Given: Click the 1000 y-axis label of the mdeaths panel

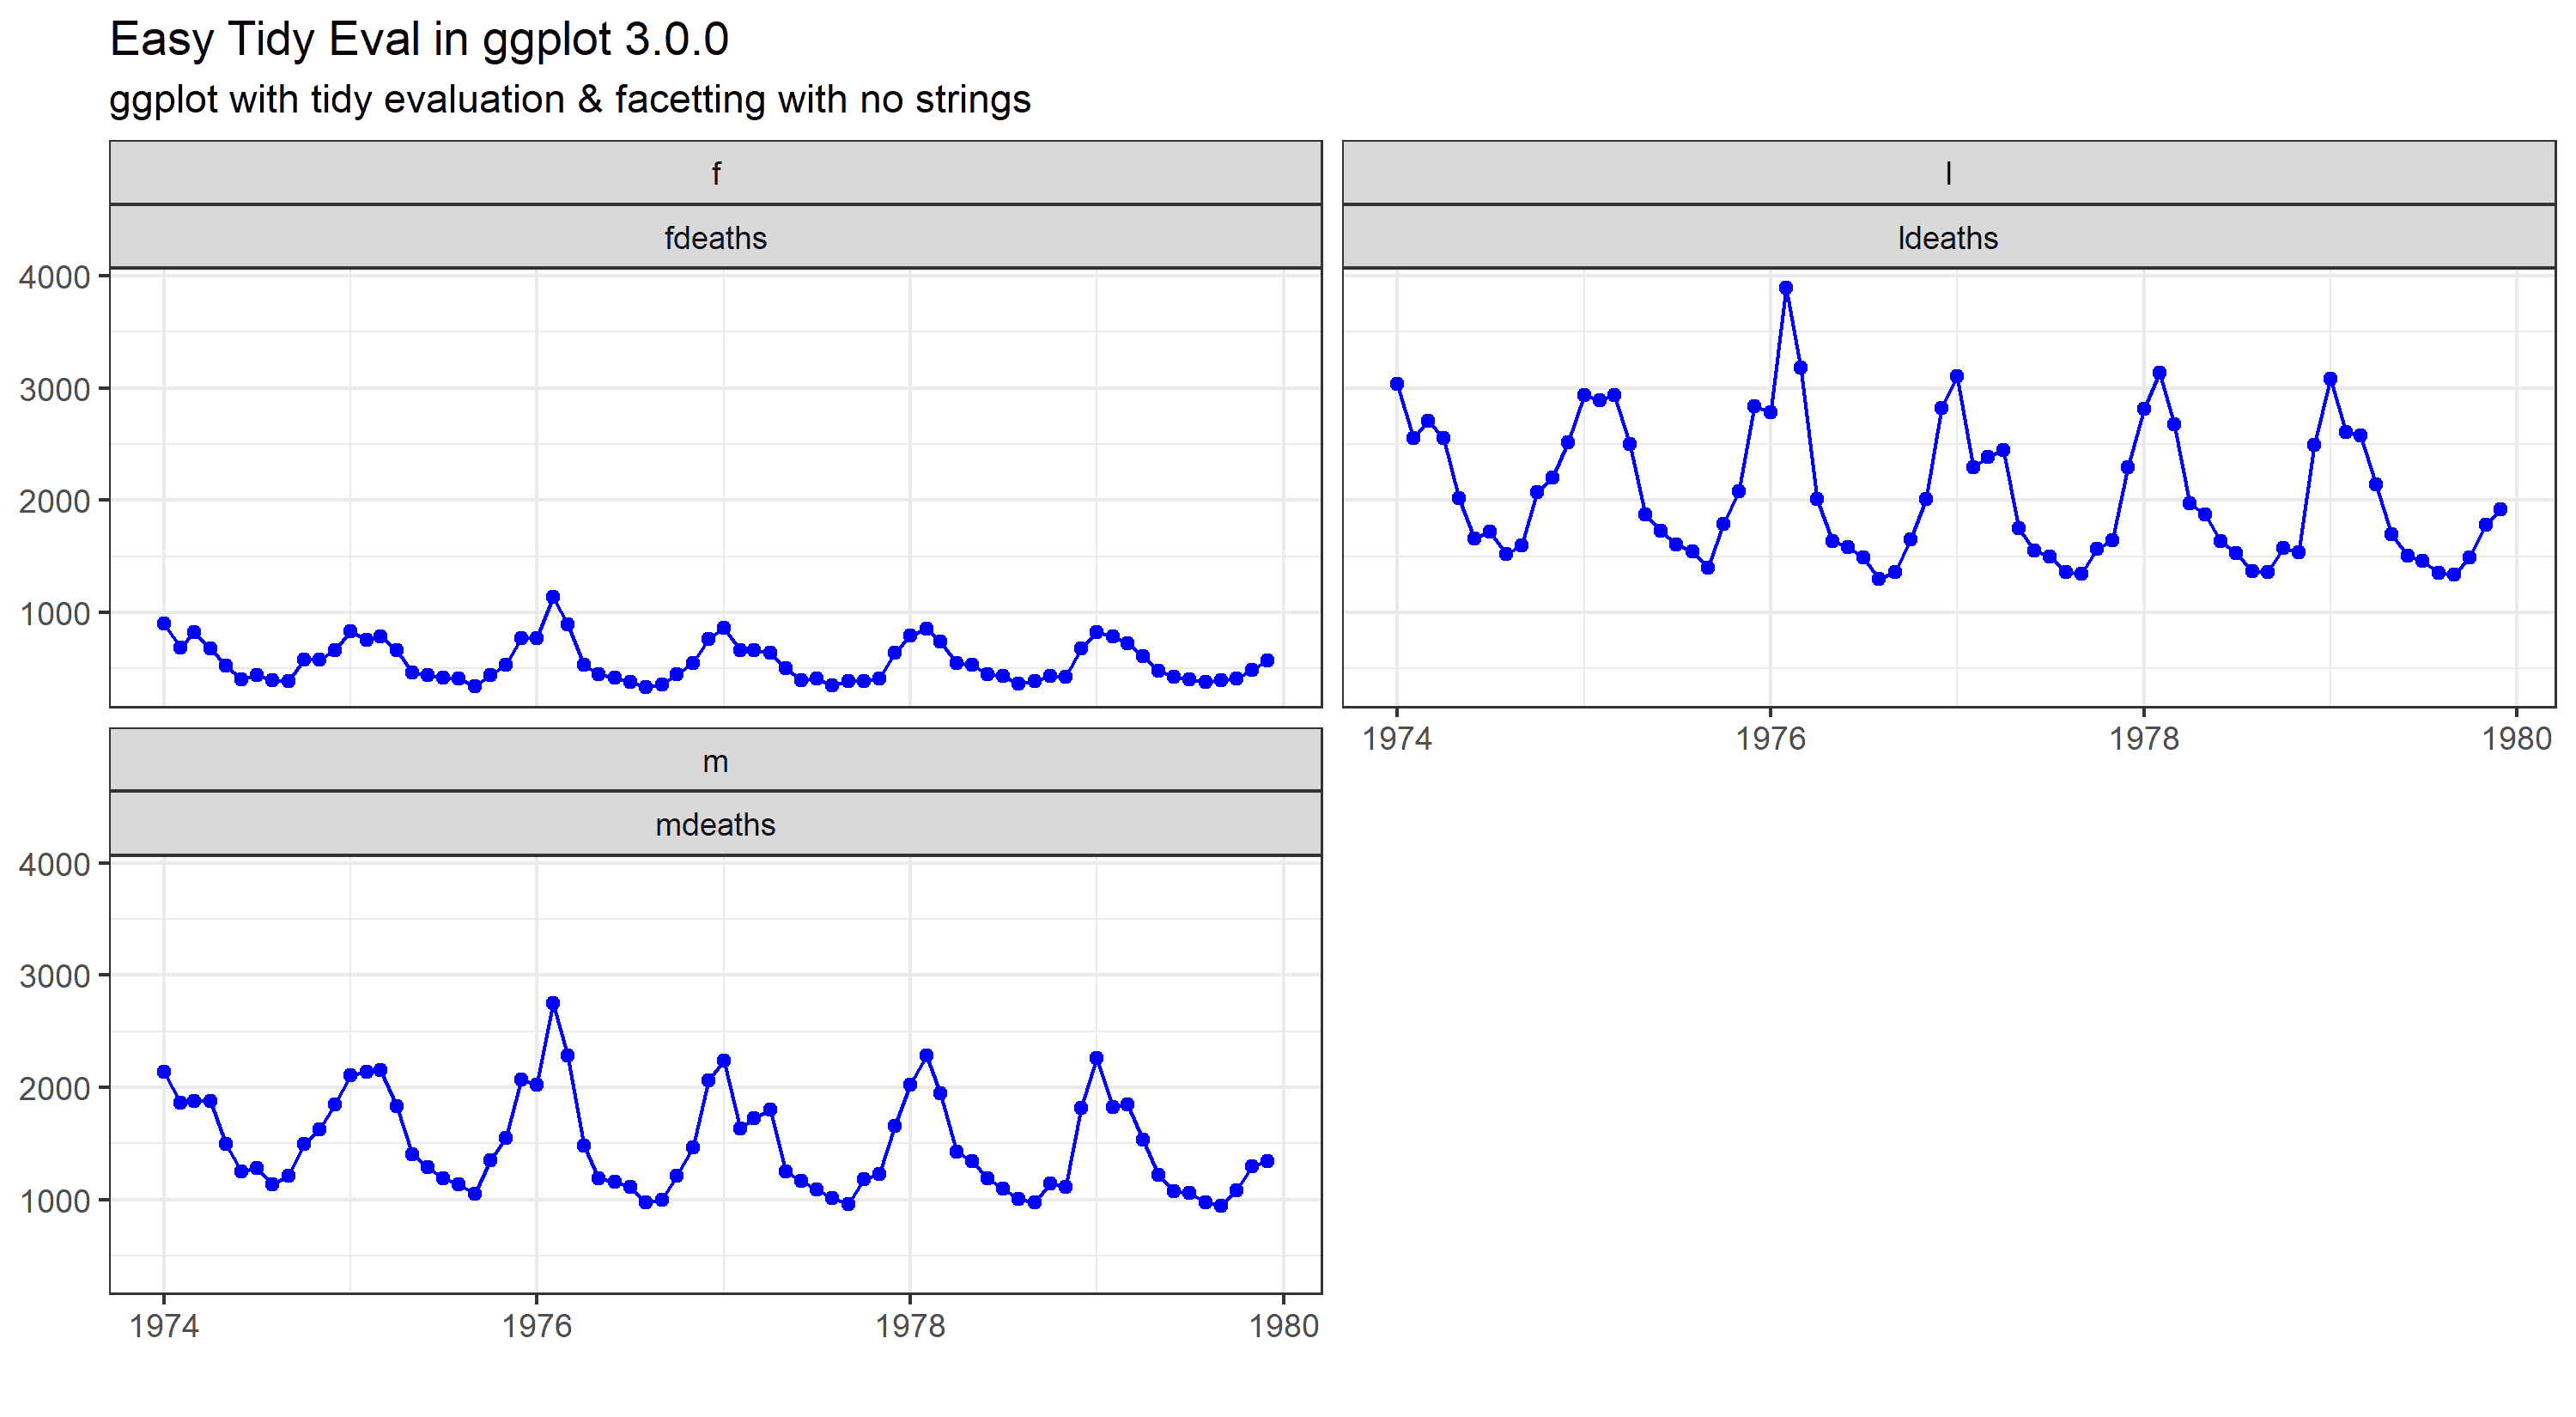Looking at the screenshot, I should pyautogui.click(x=54, y=1201).
